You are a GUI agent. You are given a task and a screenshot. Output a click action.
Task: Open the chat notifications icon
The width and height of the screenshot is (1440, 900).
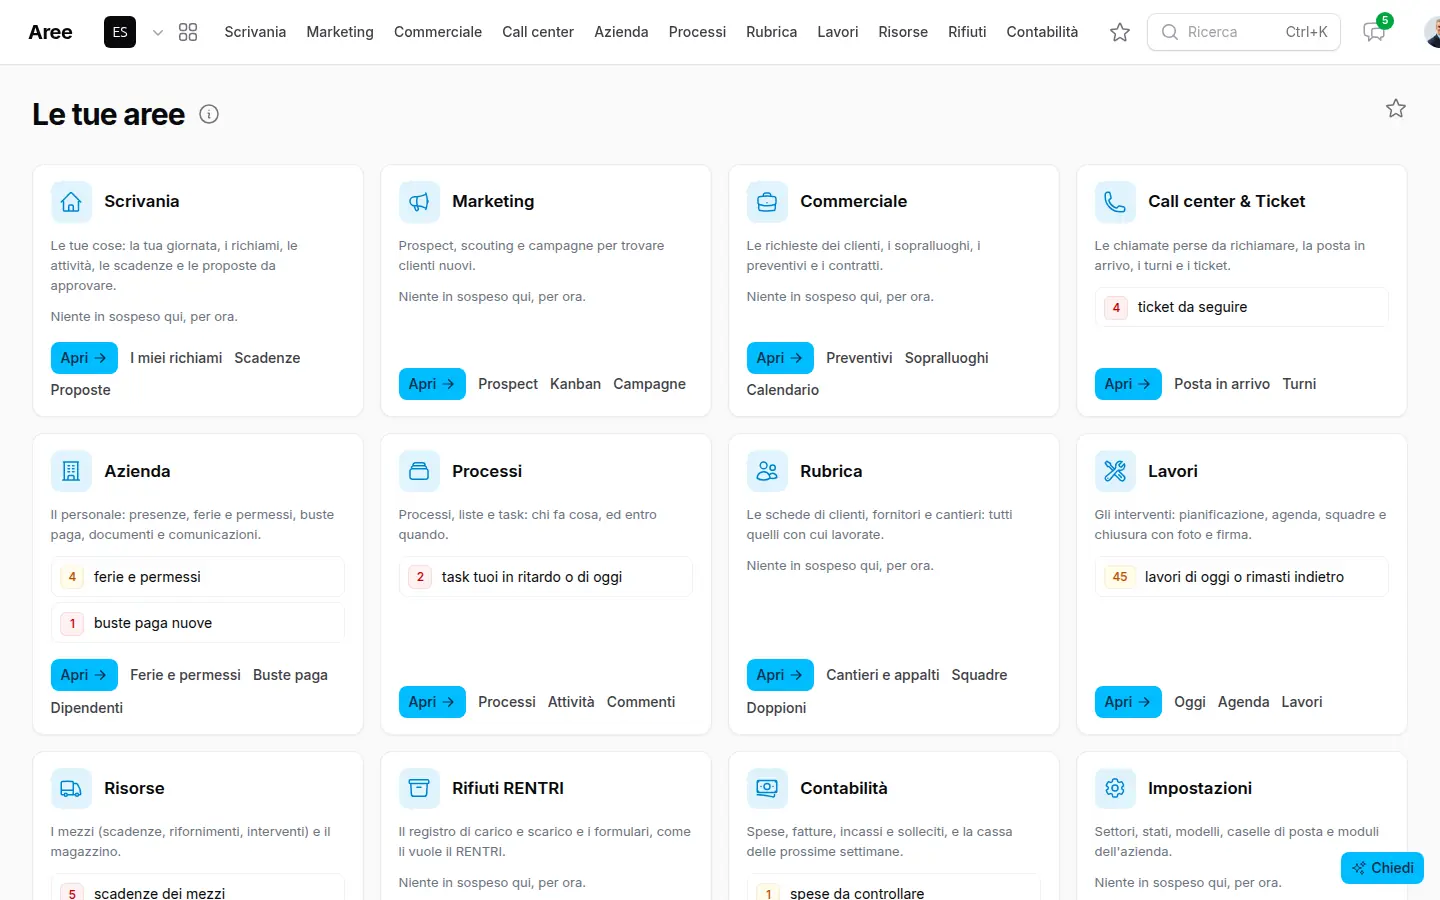pyautogui.click(x=1375, y=32)
